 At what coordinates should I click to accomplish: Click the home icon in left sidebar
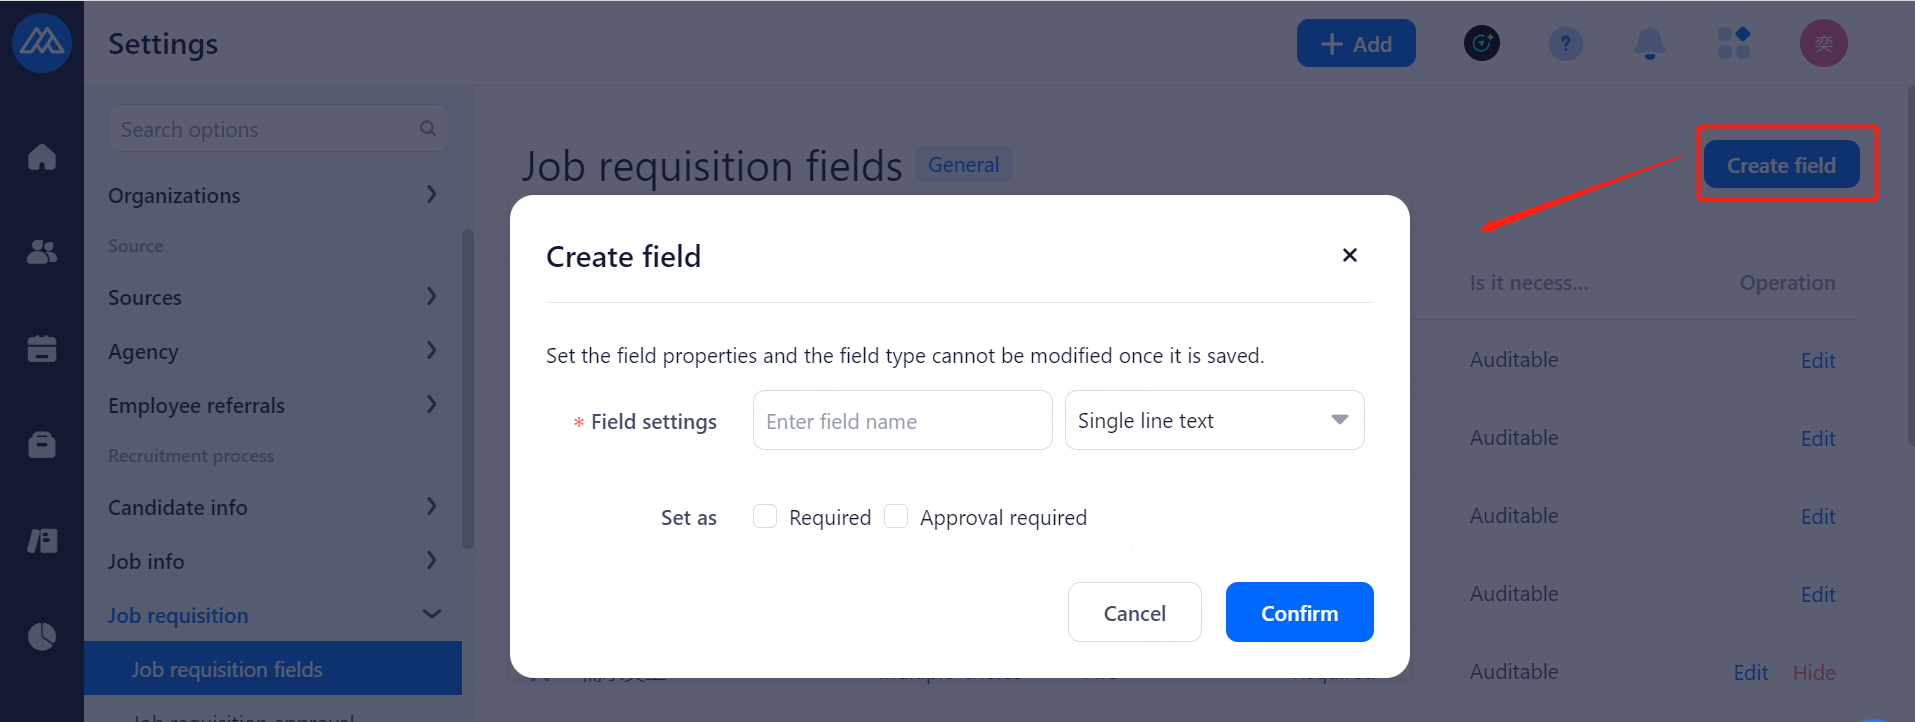point(42,157)
